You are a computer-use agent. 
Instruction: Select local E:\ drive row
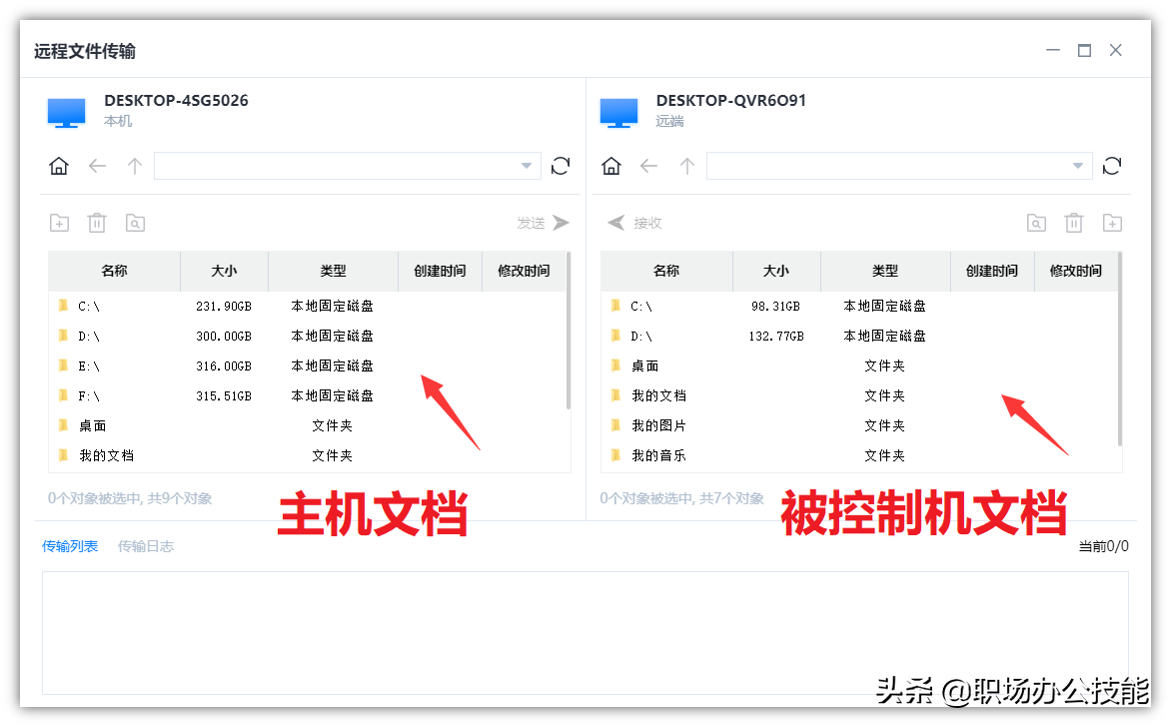pyautogui.click(x=307, y=366)
